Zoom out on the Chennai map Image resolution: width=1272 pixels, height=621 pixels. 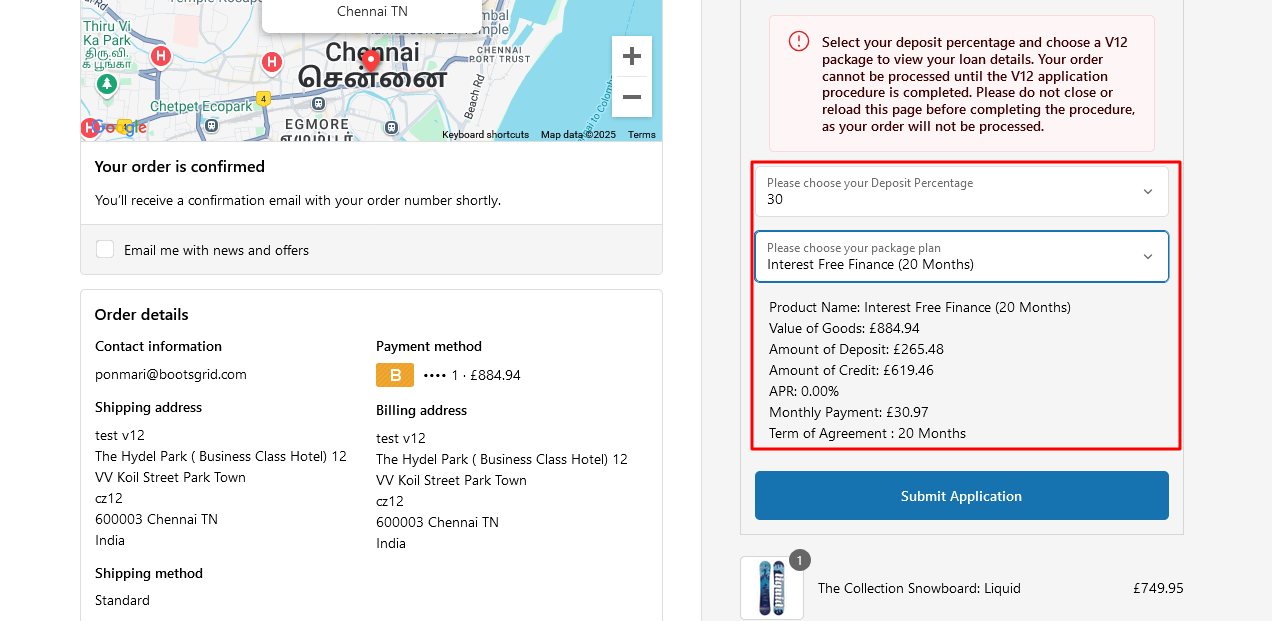click(x=632, y=97)
